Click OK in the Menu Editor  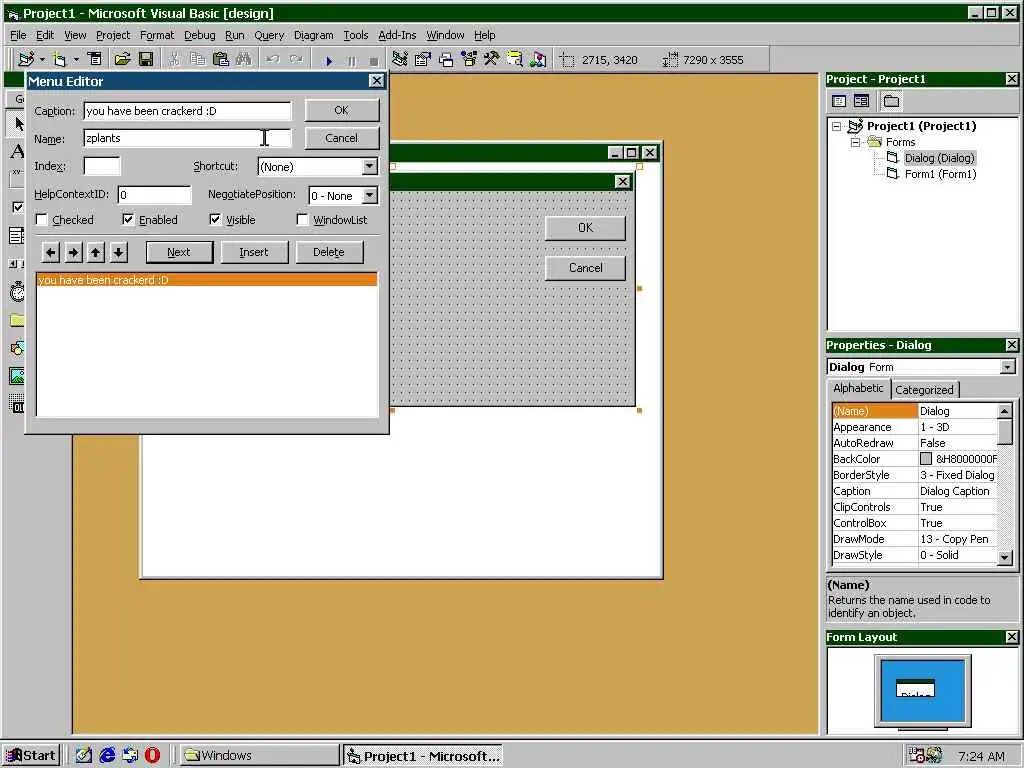(342, 110)
